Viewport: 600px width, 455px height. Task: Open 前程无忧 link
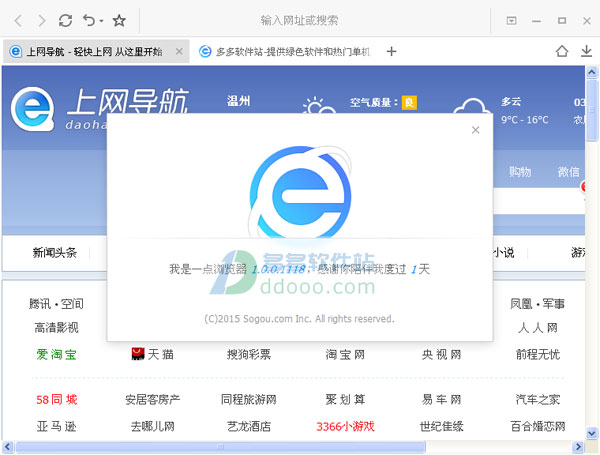(538, 354)
